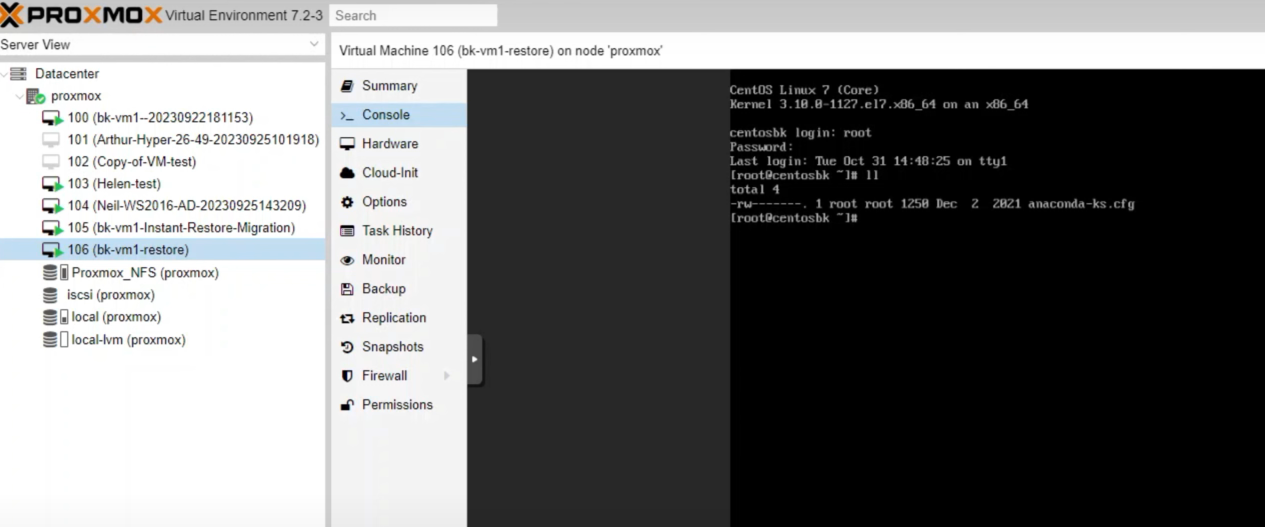Image resolution: width=1265 pixels, height=527 pixels.
Task: Click the Datacenter server icon
Action: [x=19, y=74]
